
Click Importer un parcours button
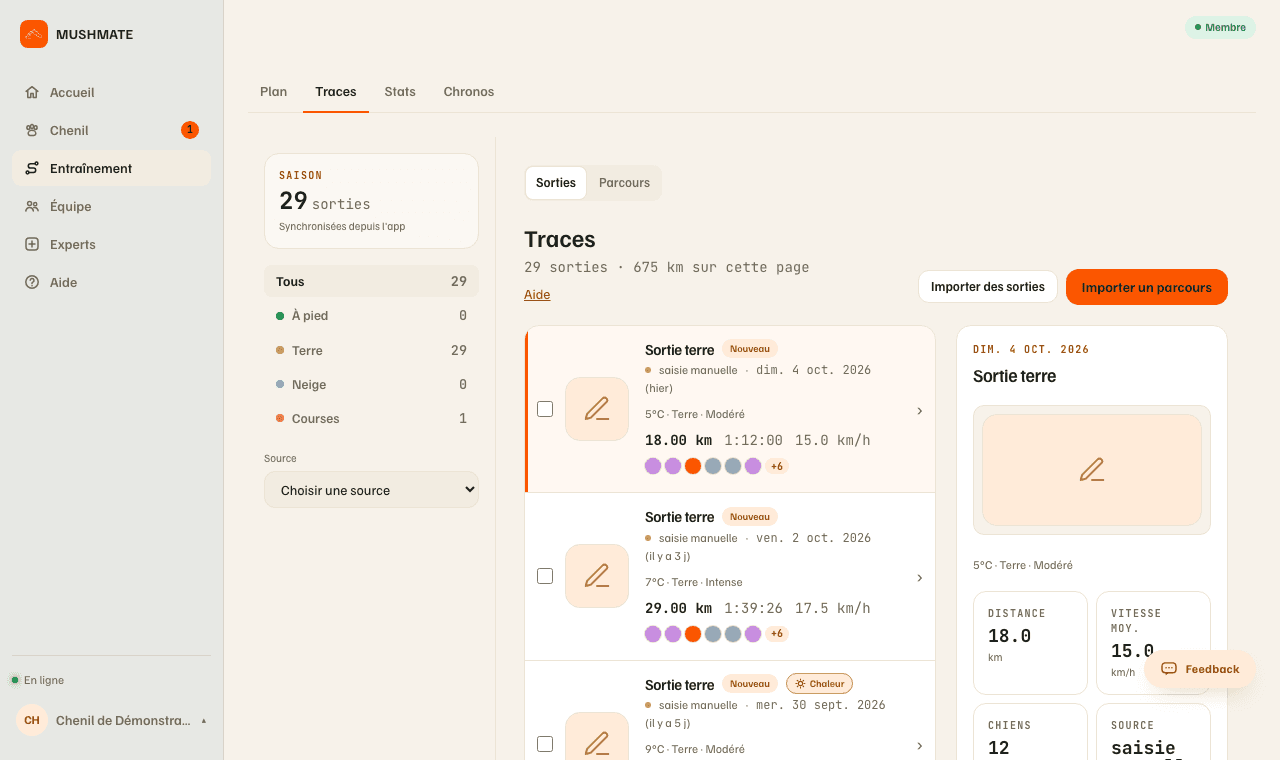coord(1147,287)
